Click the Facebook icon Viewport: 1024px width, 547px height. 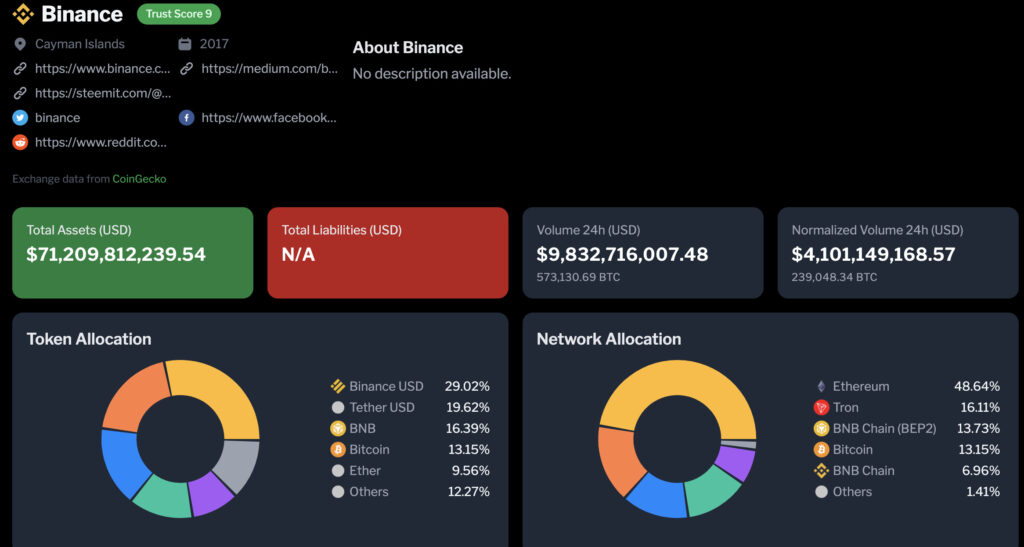pos(187,117)
